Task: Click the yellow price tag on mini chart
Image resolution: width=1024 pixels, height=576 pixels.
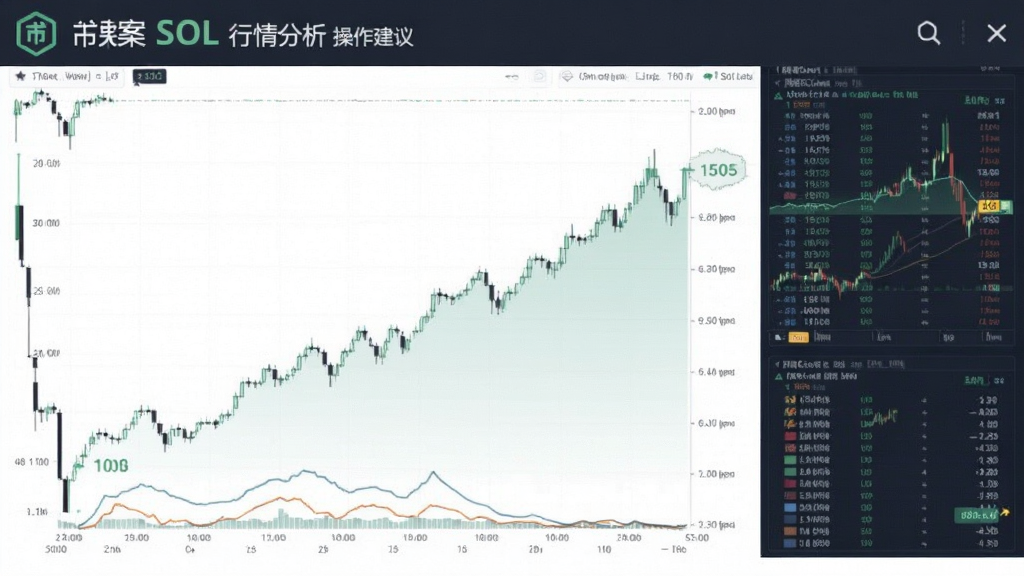Action: point(989,206)
